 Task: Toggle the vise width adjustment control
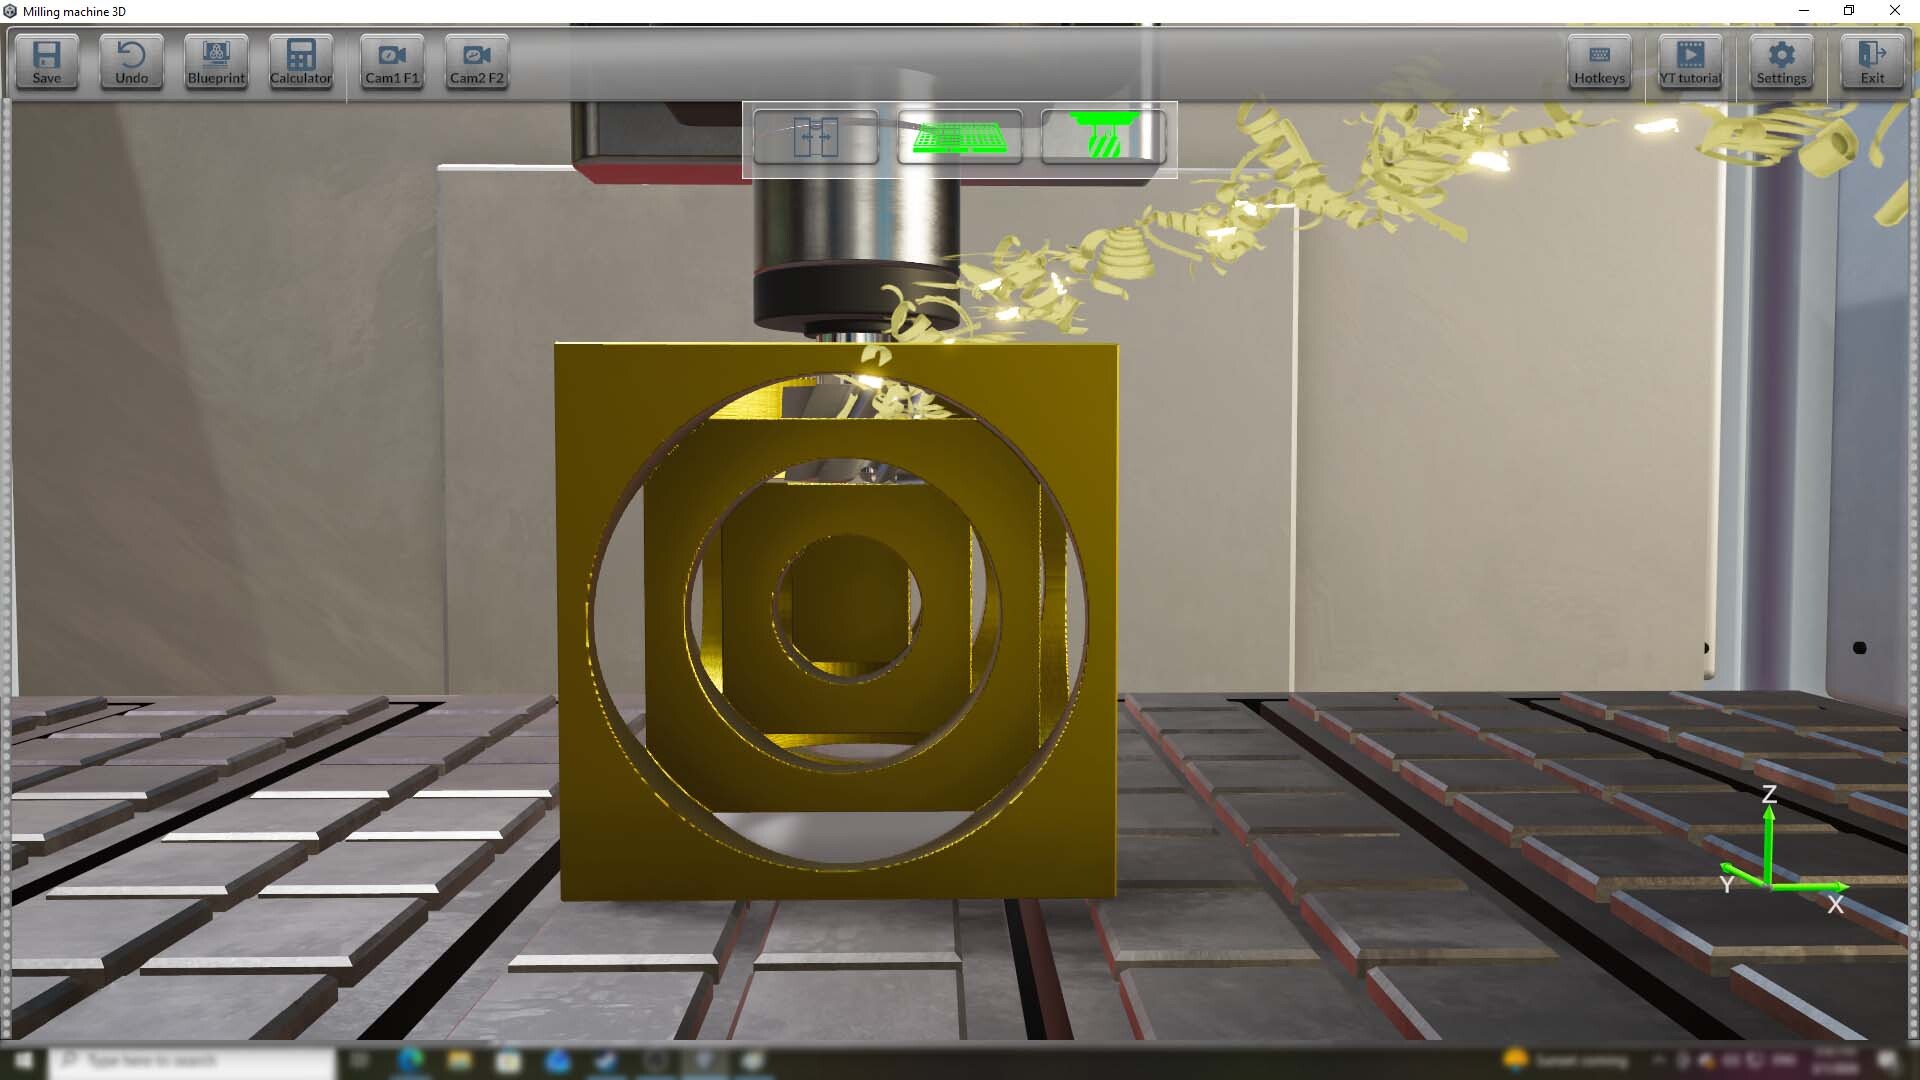click(815, 138)
